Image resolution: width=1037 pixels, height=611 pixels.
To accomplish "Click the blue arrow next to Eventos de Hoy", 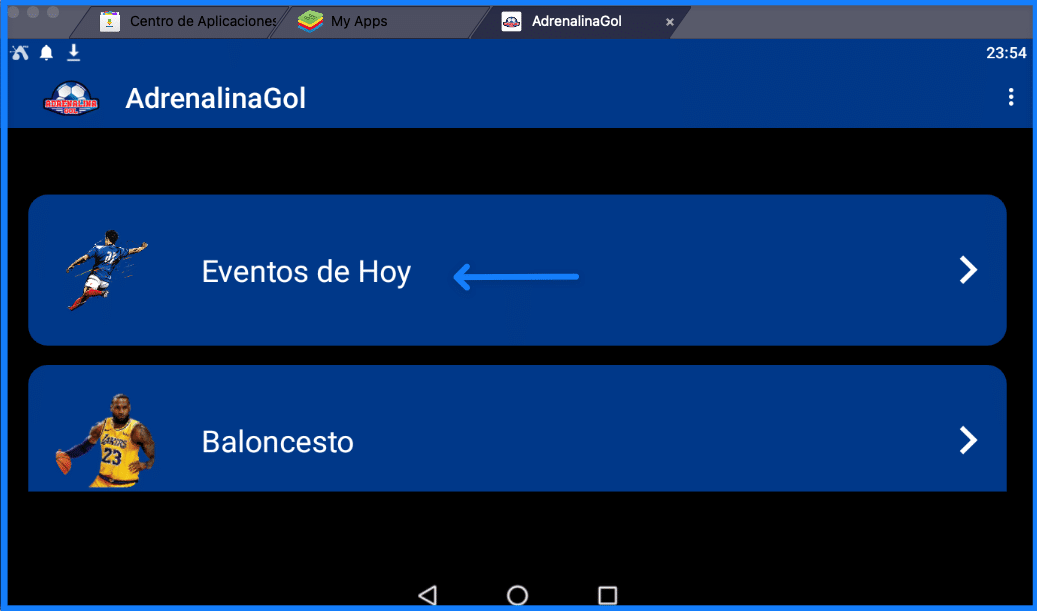I will pos(515,276).
